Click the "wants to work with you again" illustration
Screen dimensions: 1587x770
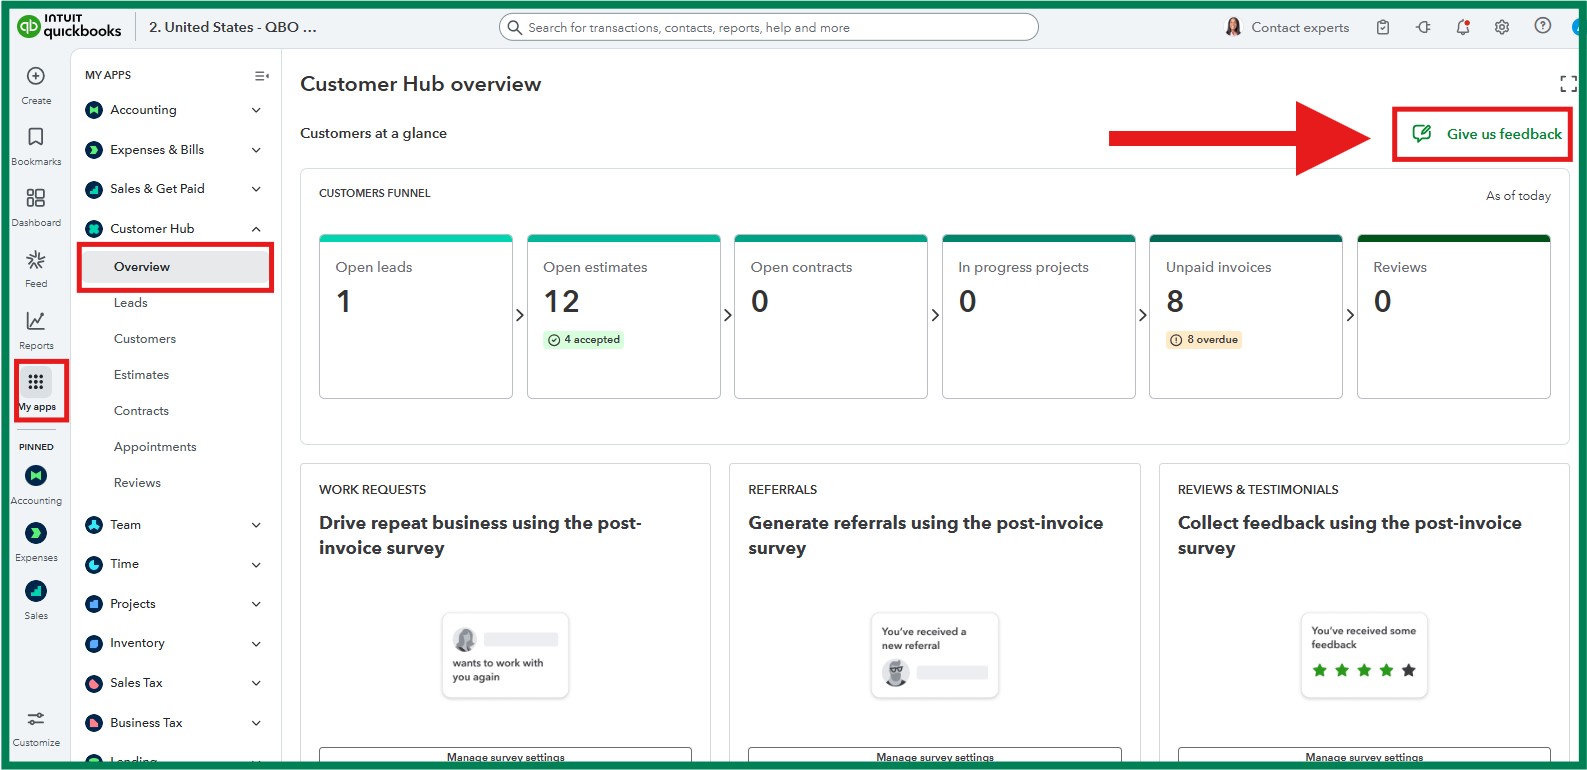pyautogui.click(x=505, y=655)
